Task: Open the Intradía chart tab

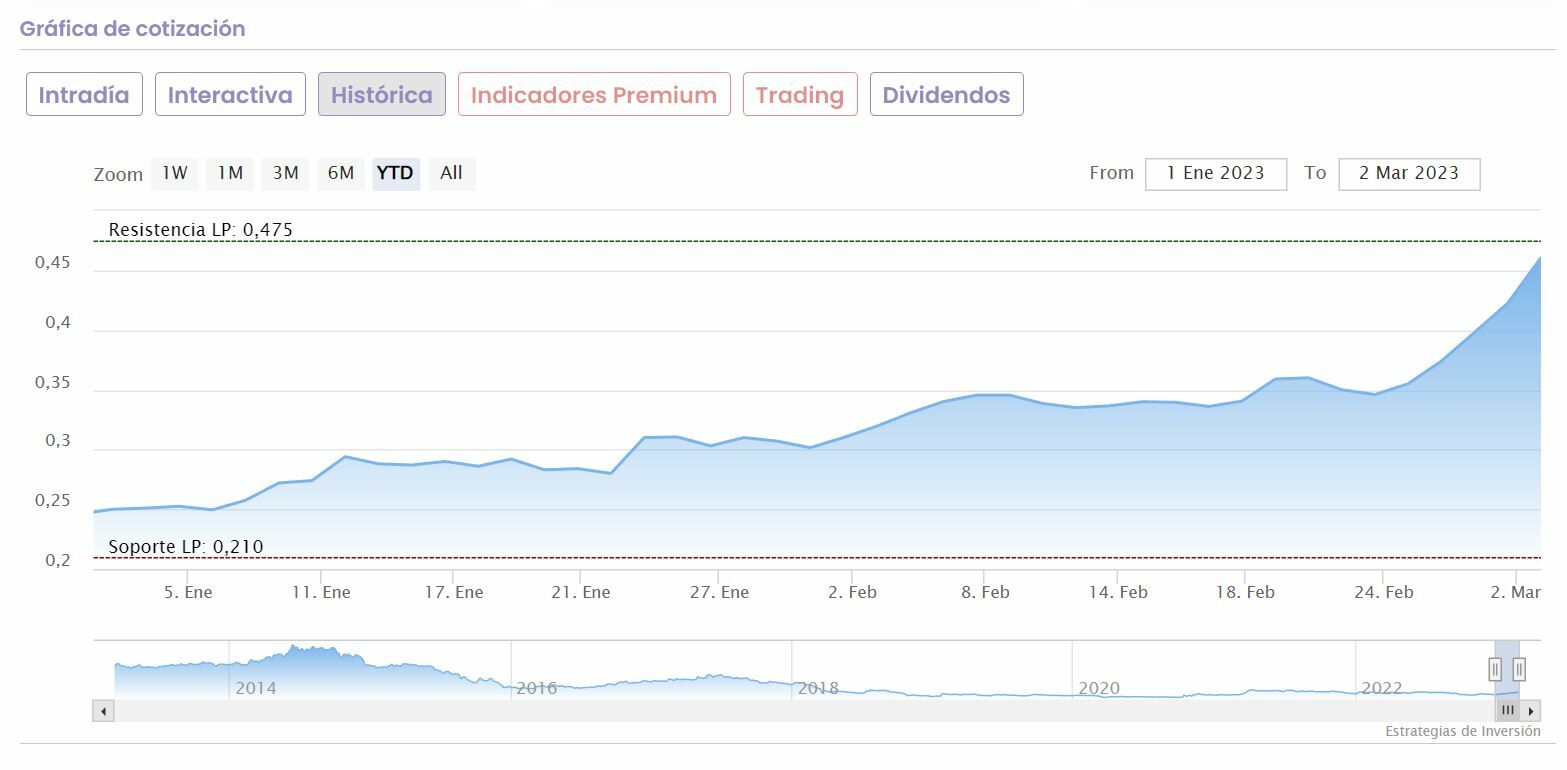Action: point(84,95)
